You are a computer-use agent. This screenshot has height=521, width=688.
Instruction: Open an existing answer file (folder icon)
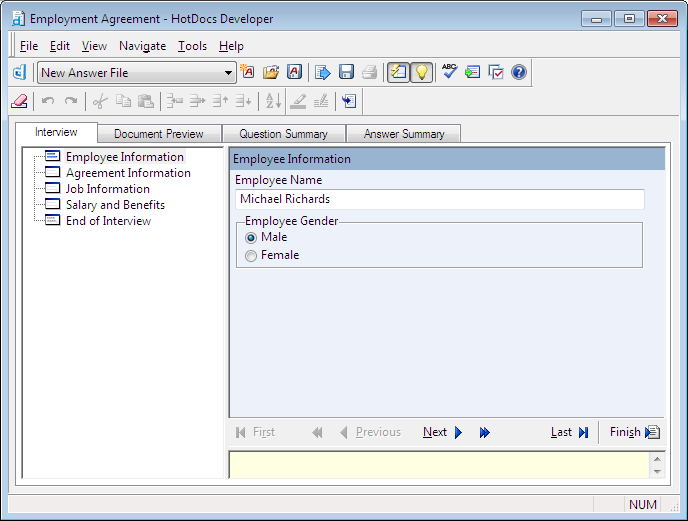click(271, 72)
